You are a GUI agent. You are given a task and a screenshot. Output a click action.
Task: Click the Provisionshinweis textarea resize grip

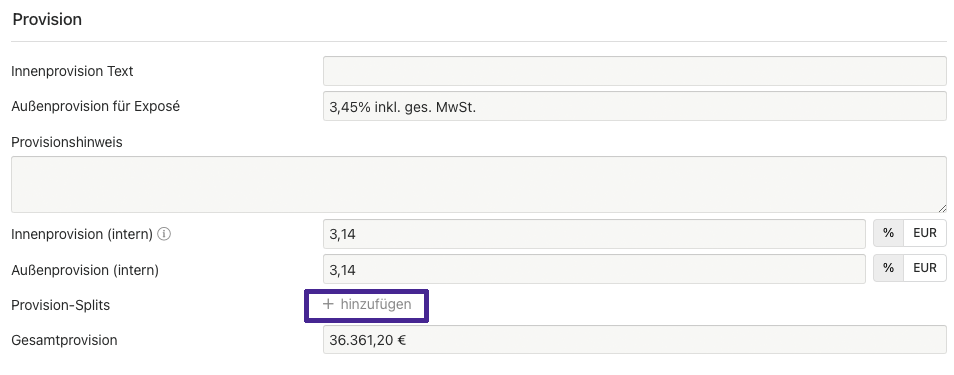[942, 208]
